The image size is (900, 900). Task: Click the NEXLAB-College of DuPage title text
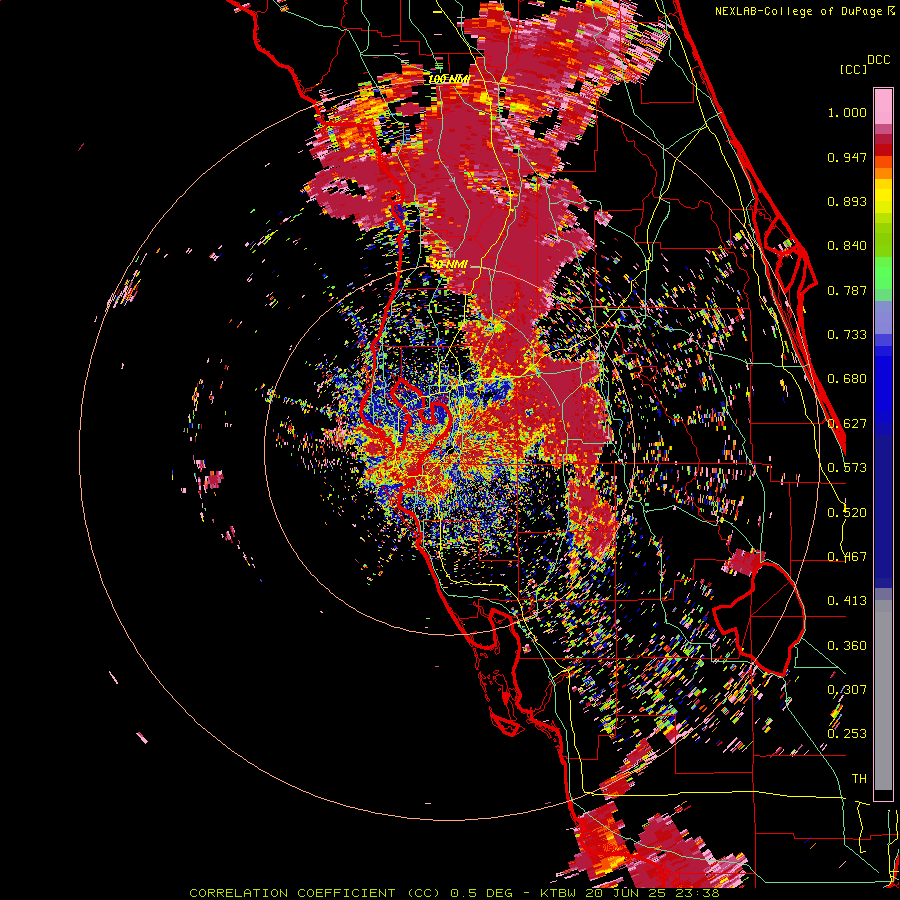click(x=800, y=11)
